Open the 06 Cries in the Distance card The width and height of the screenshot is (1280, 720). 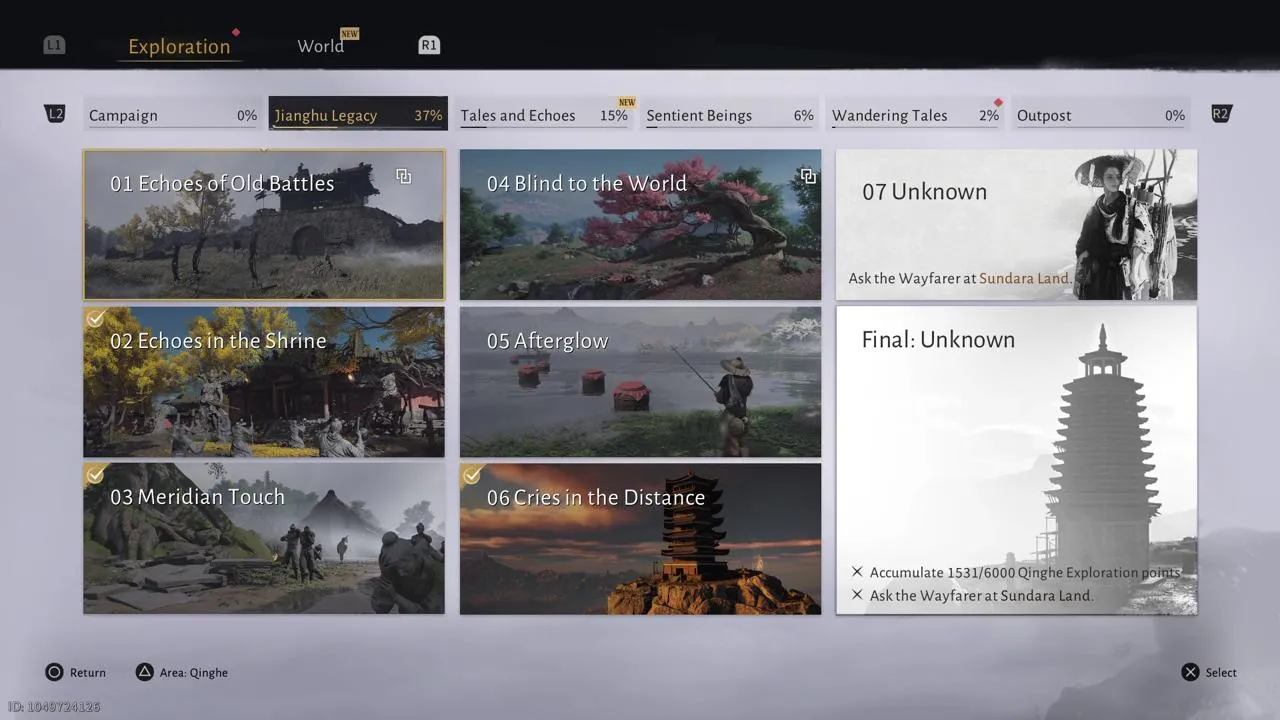tap(640, 538)
